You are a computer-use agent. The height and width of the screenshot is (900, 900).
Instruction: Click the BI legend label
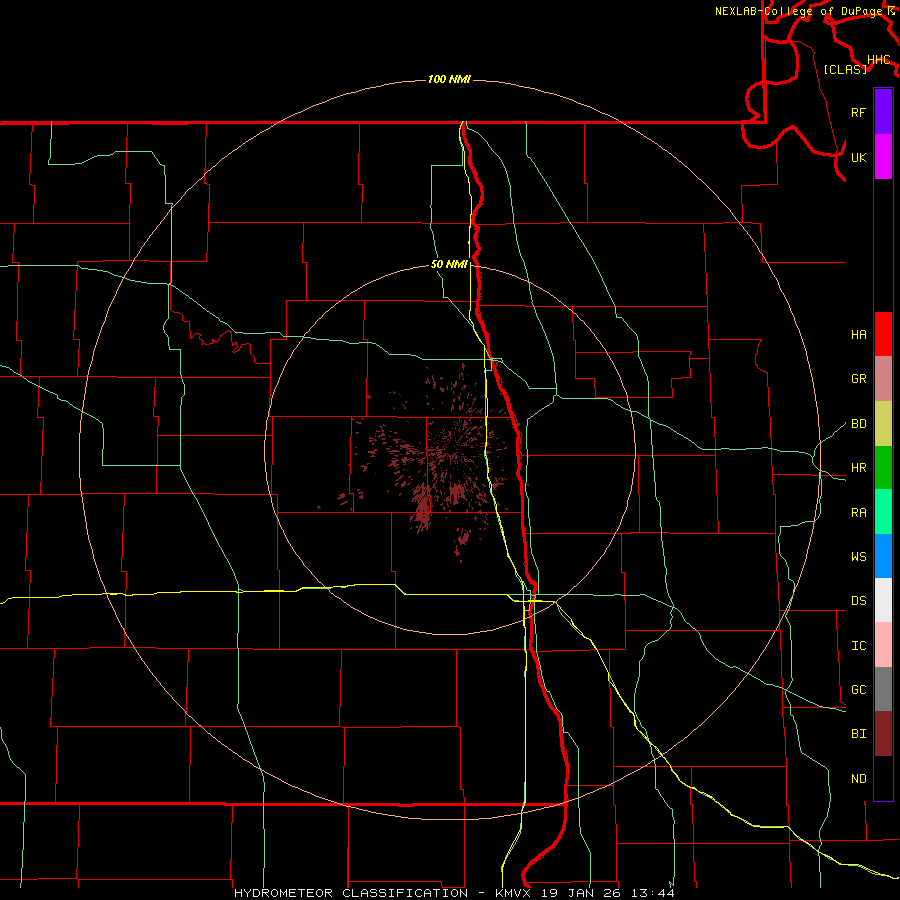click(x=858, y=734)
